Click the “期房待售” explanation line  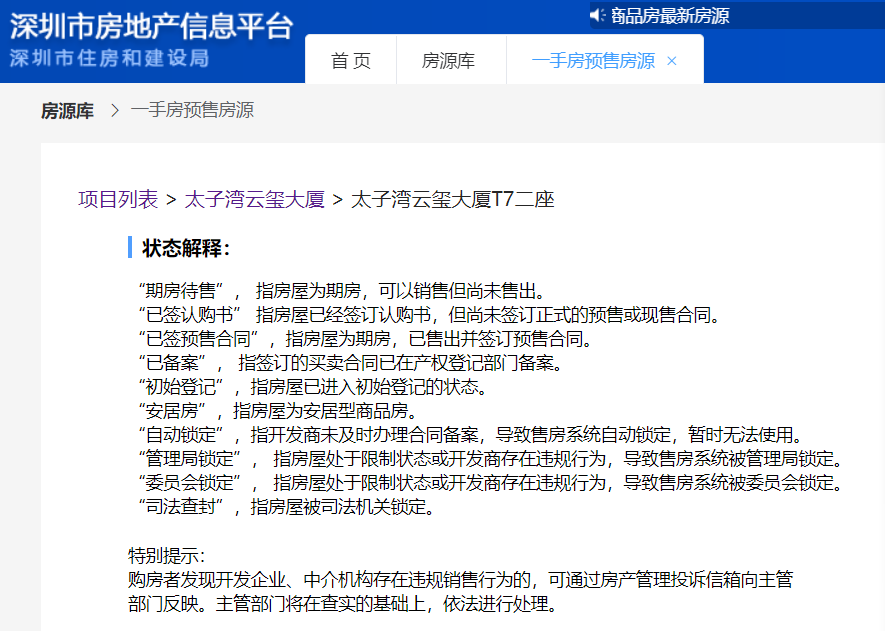tap(343, 291)
